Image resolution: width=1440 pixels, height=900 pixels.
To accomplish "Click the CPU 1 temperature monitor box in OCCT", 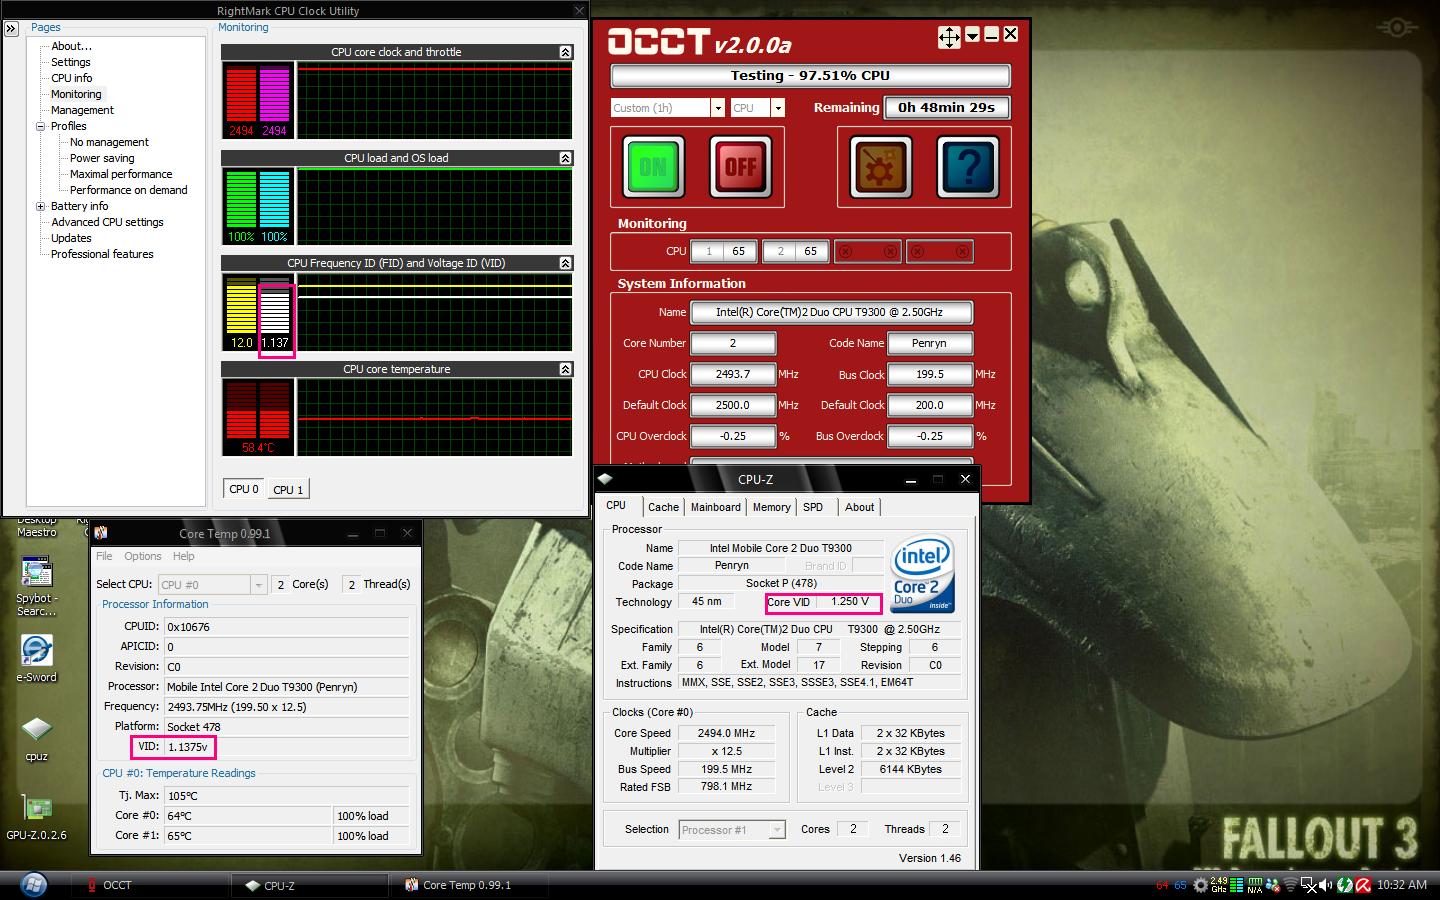I will click(724, 252).
